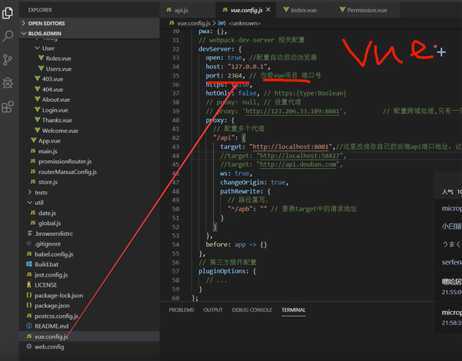Image resolution: width=462 pixels, height=361 pixels.
Task: Click the devServer line in code
Action: pyautogui.click(x=220, y=49)
